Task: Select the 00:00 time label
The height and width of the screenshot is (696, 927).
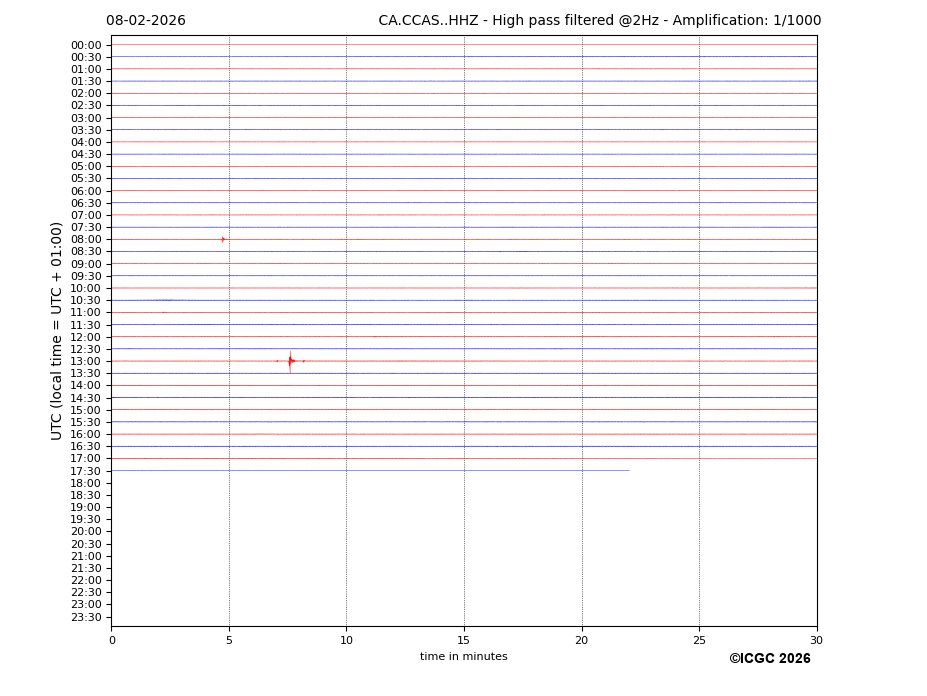Action: (x=86, y=45)
